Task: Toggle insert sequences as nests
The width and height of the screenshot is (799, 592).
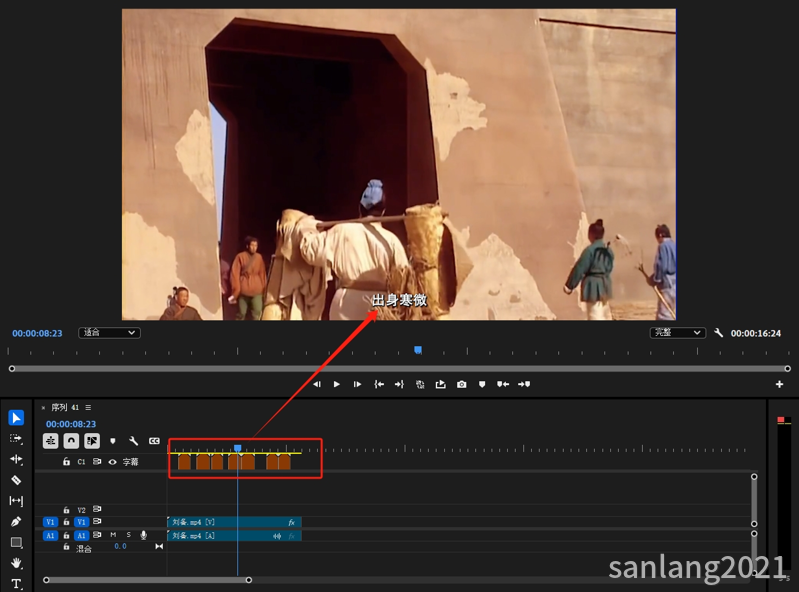Action: point(50,441)
